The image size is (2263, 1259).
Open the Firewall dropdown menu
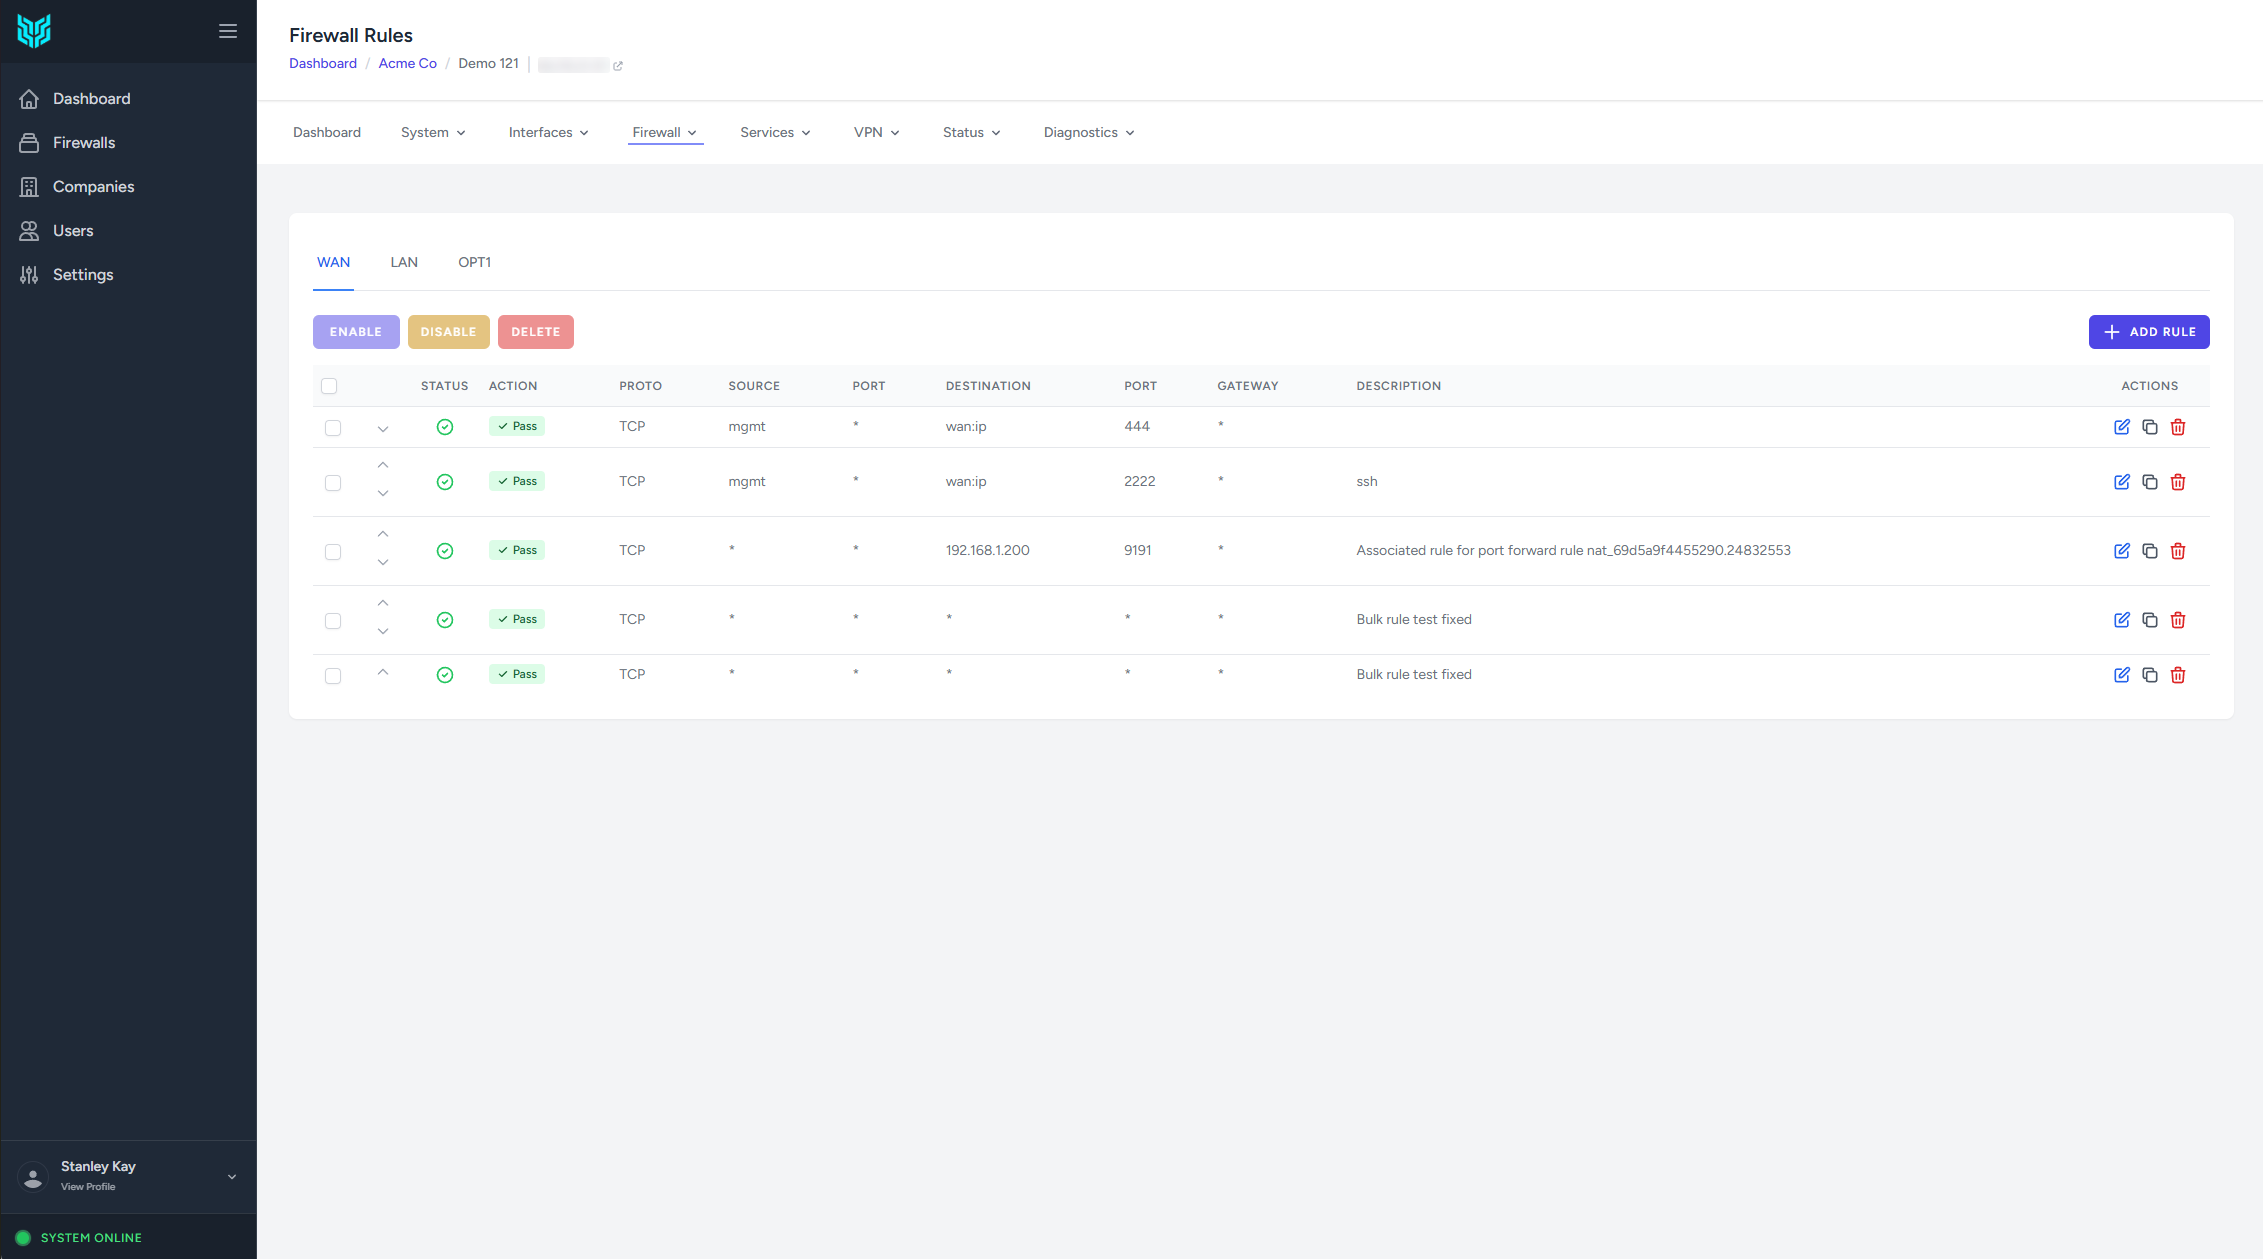(665, 132)
